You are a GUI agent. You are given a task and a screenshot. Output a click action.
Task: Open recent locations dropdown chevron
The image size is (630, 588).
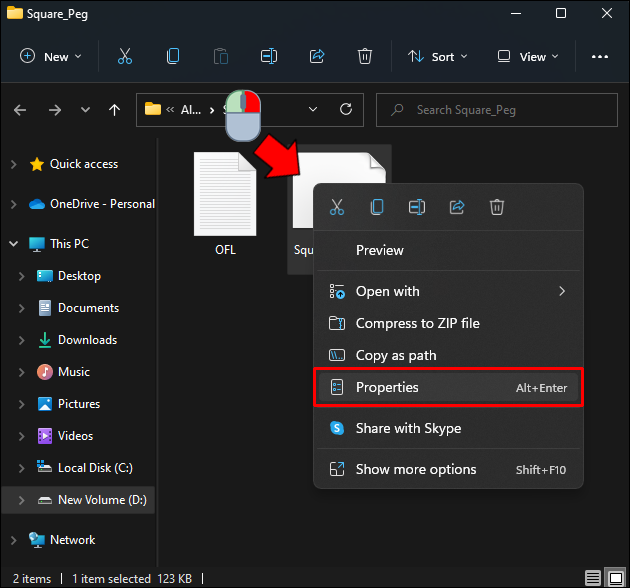[85, 109]
